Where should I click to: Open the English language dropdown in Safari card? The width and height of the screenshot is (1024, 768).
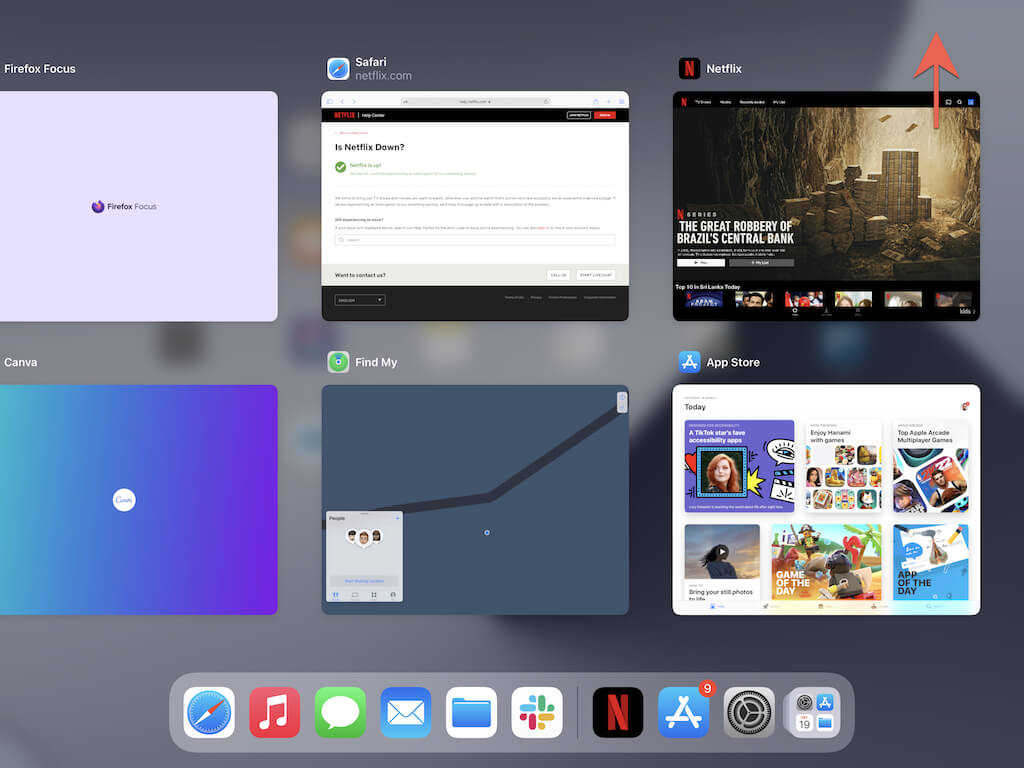click(x=360, y=300)
